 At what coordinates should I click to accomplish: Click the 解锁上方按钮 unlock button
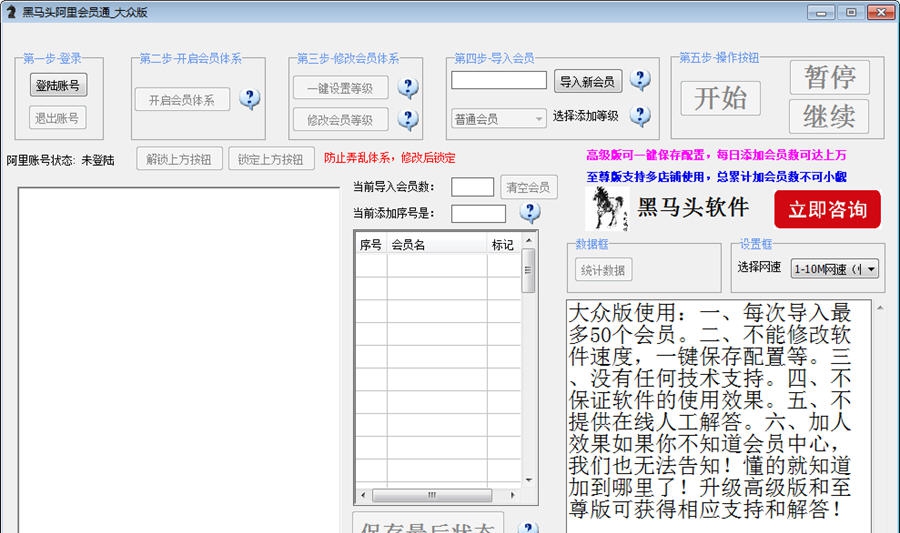tap(179, 159)
